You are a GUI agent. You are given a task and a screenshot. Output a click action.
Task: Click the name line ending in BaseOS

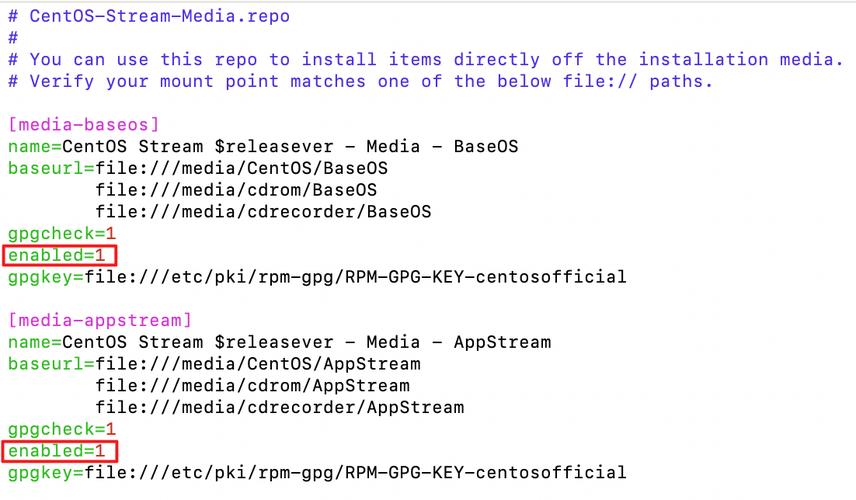(263, 146)
